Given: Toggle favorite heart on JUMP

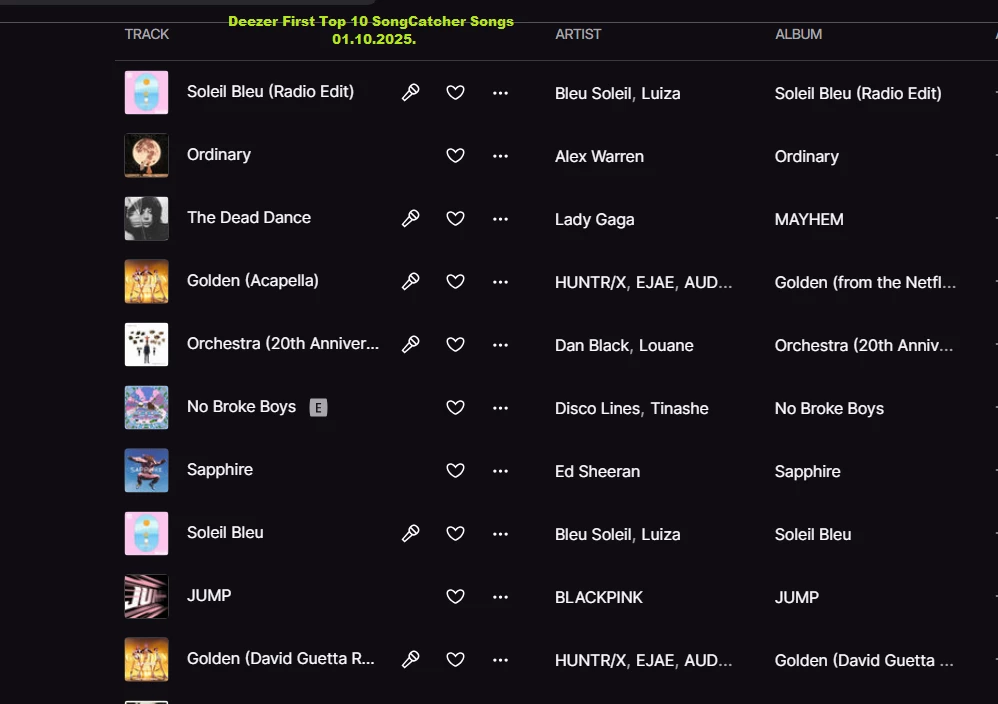Looking at the screenshot, I should pyautogui.click(x=455, y=596).
